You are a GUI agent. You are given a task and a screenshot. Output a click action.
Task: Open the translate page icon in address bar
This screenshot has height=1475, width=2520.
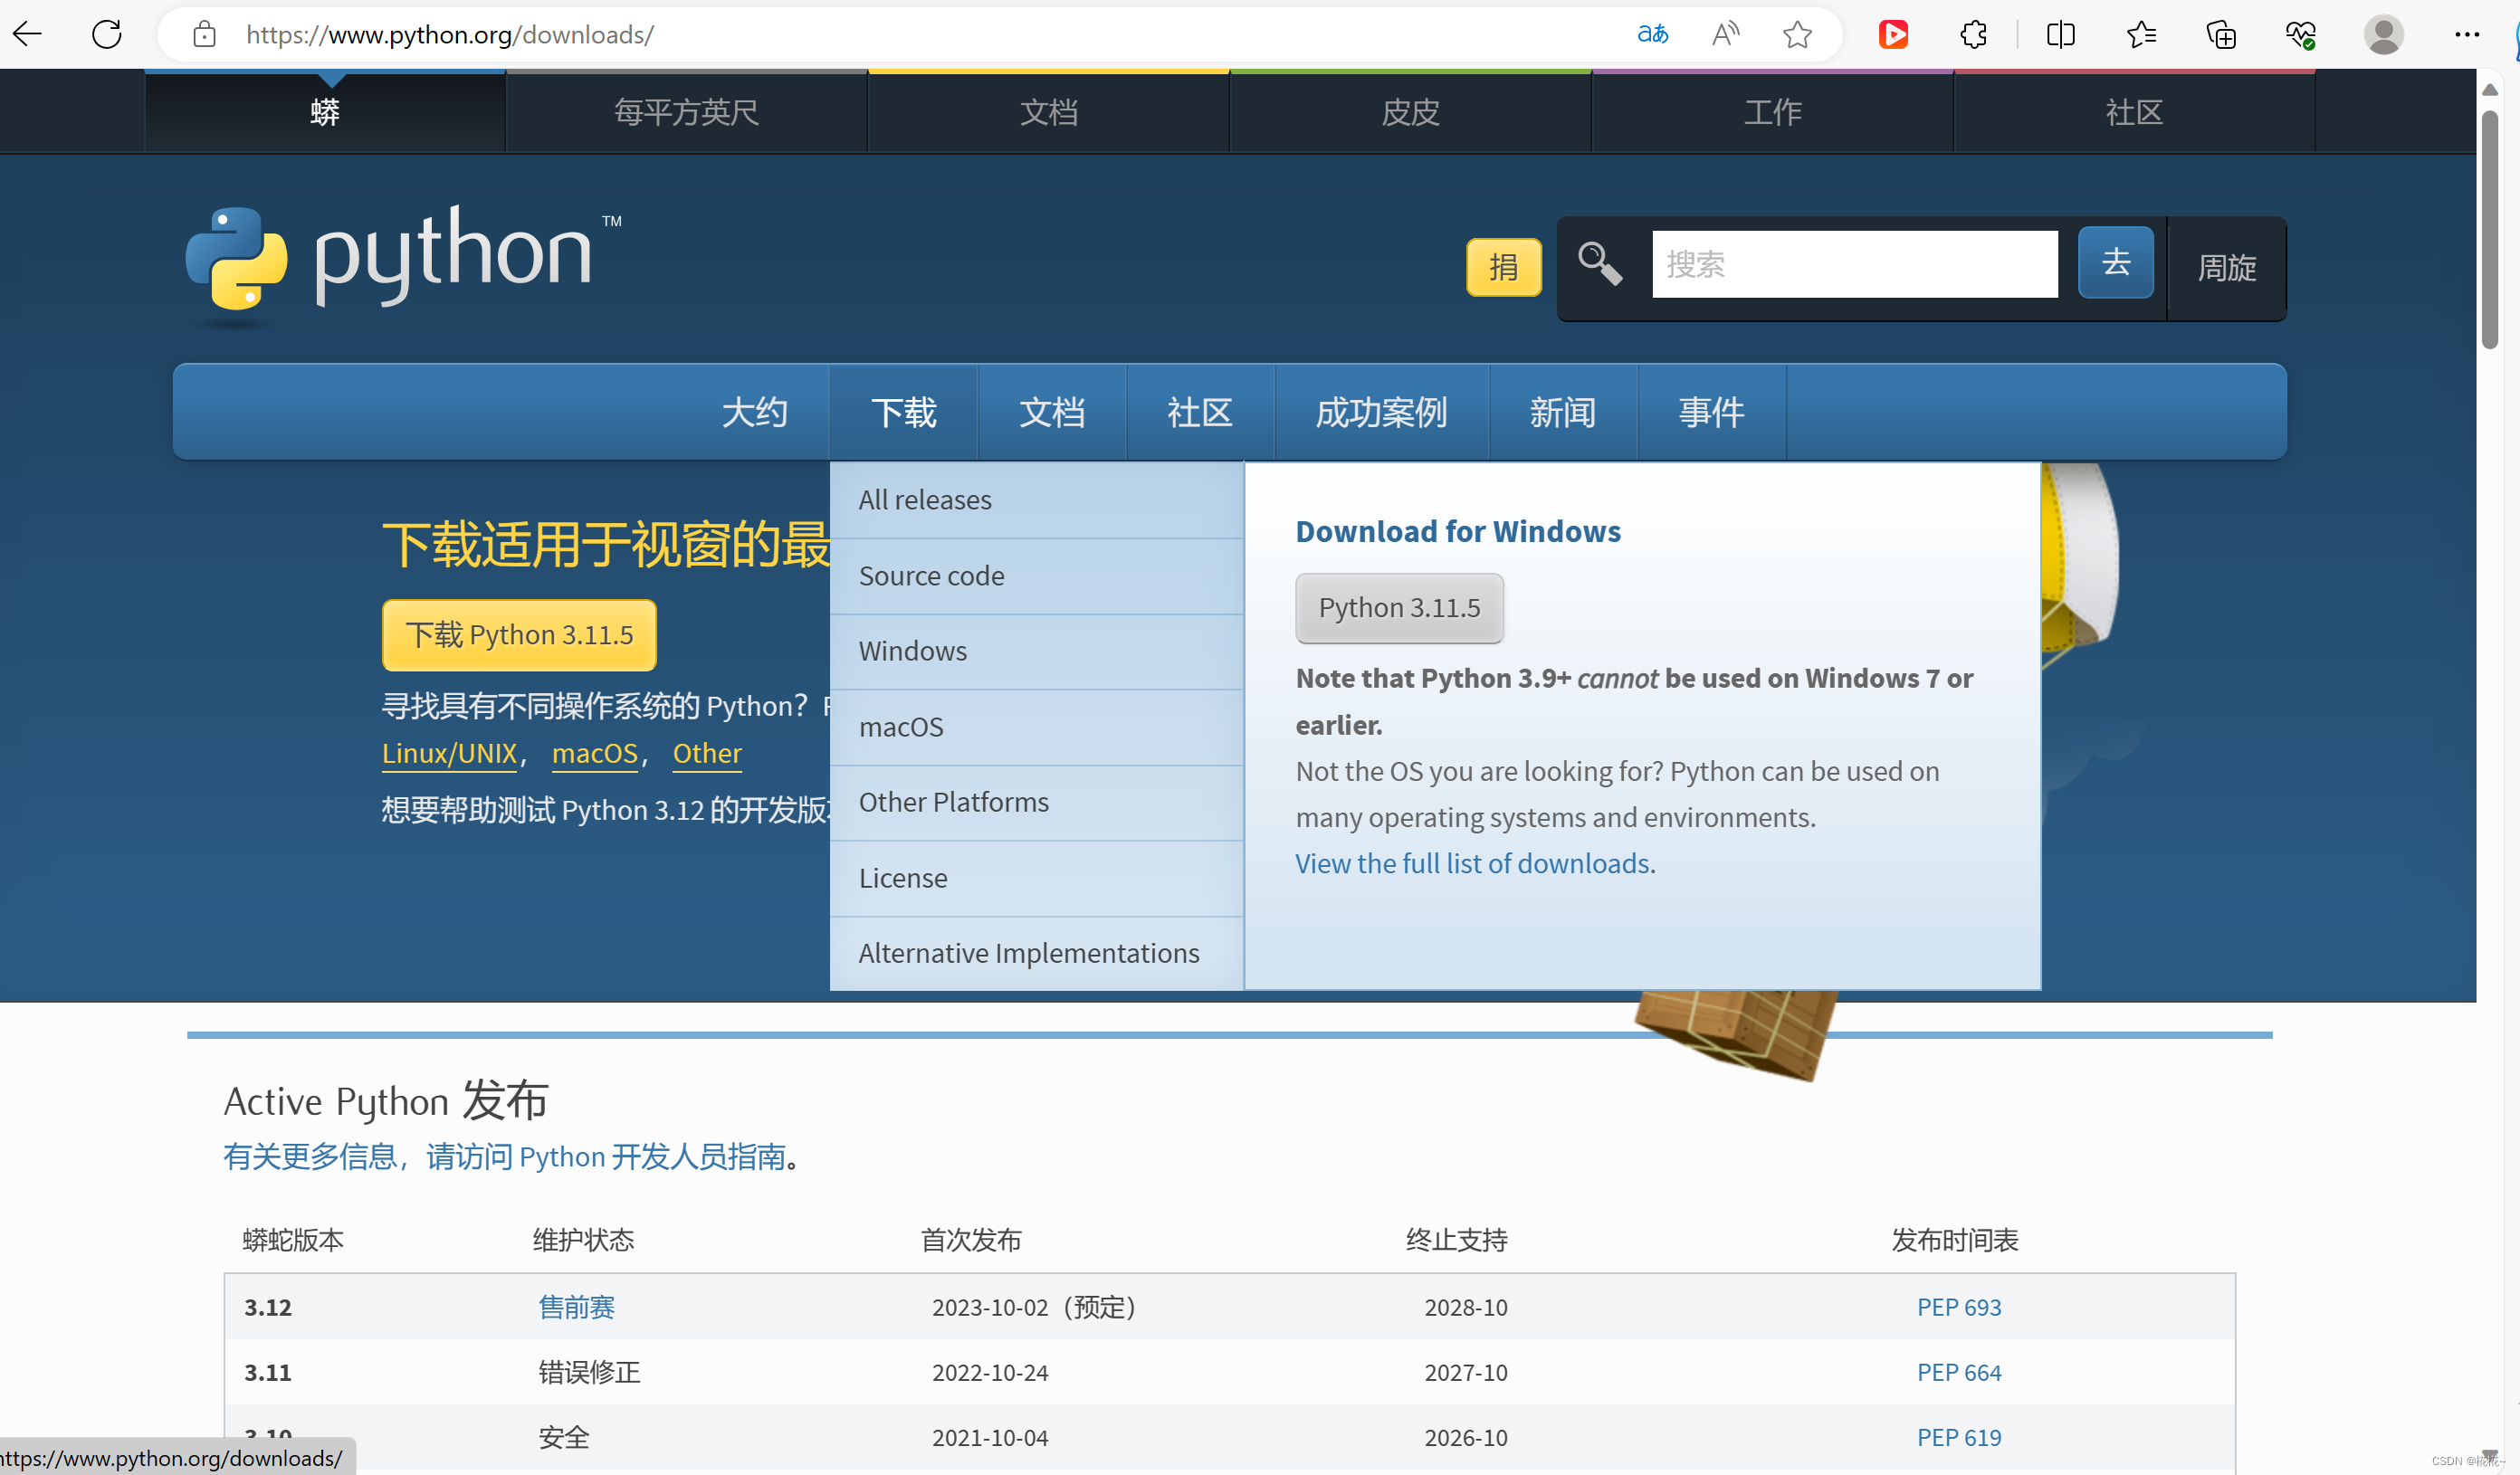click(x=1652, y=34)
